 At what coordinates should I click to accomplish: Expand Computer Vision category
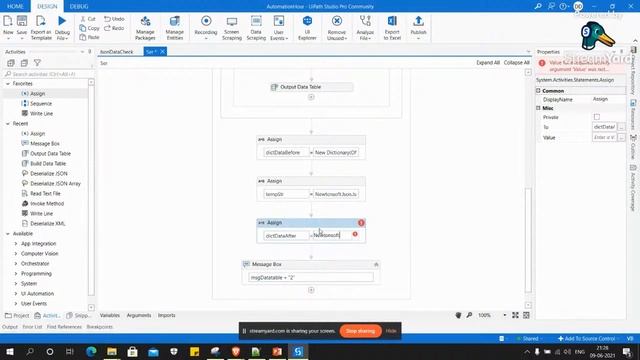pyautogui.click(x=16, y=254)
